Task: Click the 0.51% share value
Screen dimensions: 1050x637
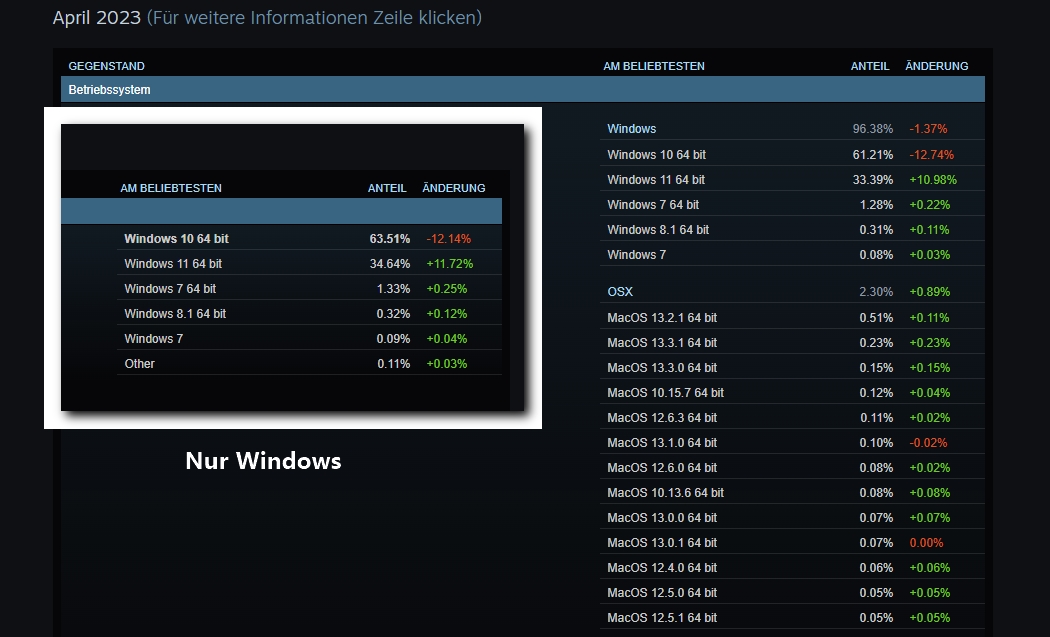Action: pyautogui.click(x=876, y=317)
